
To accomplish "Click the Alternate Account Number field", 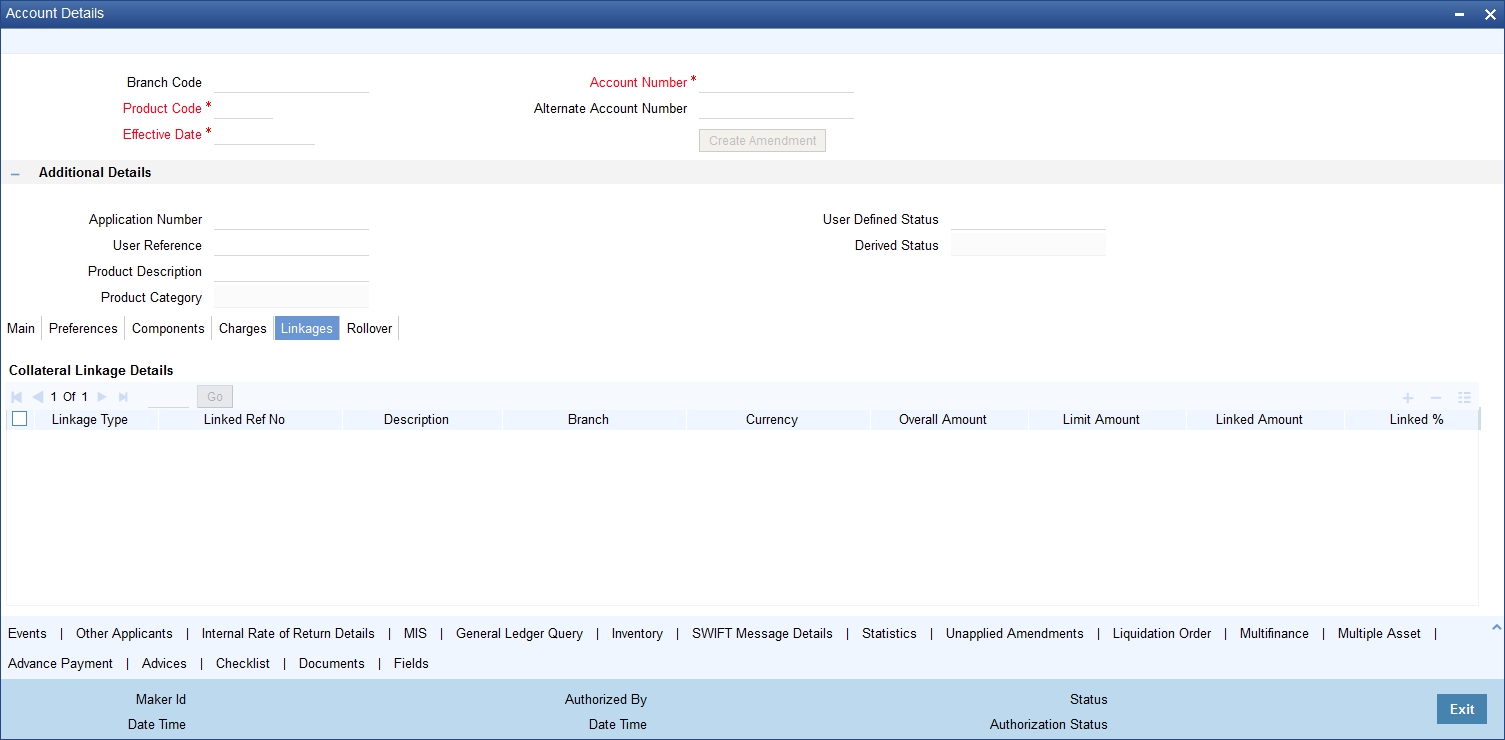I will click(x=776, y=109).
